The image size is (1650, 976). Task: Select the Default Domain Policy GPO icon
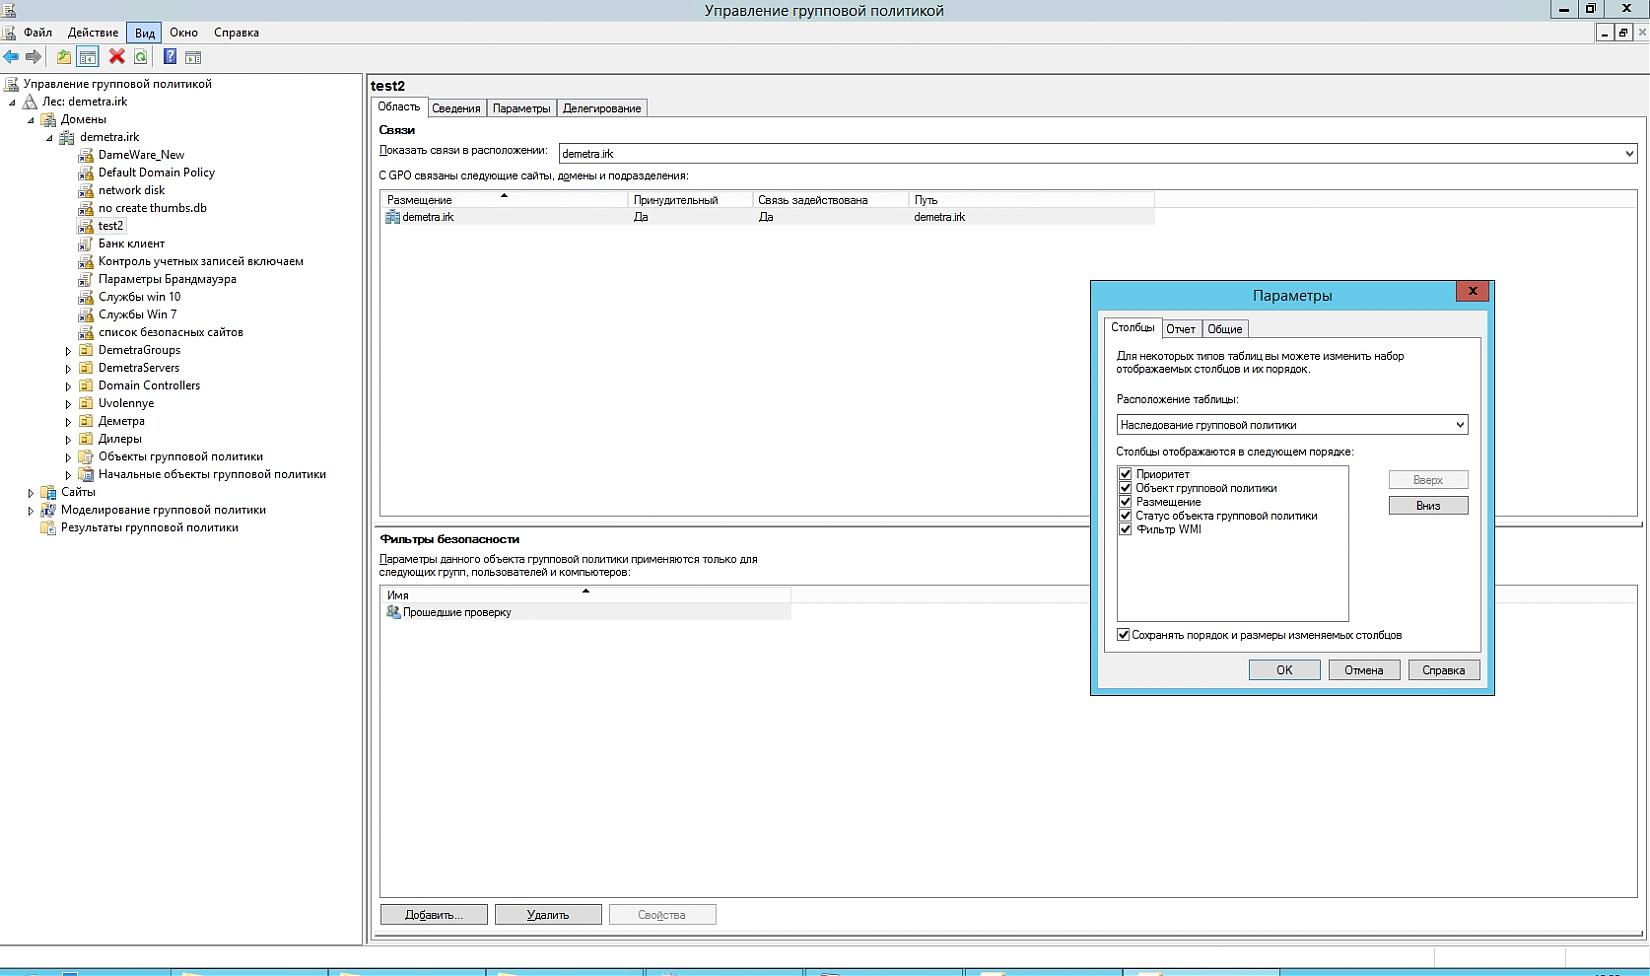pos(86,173)
